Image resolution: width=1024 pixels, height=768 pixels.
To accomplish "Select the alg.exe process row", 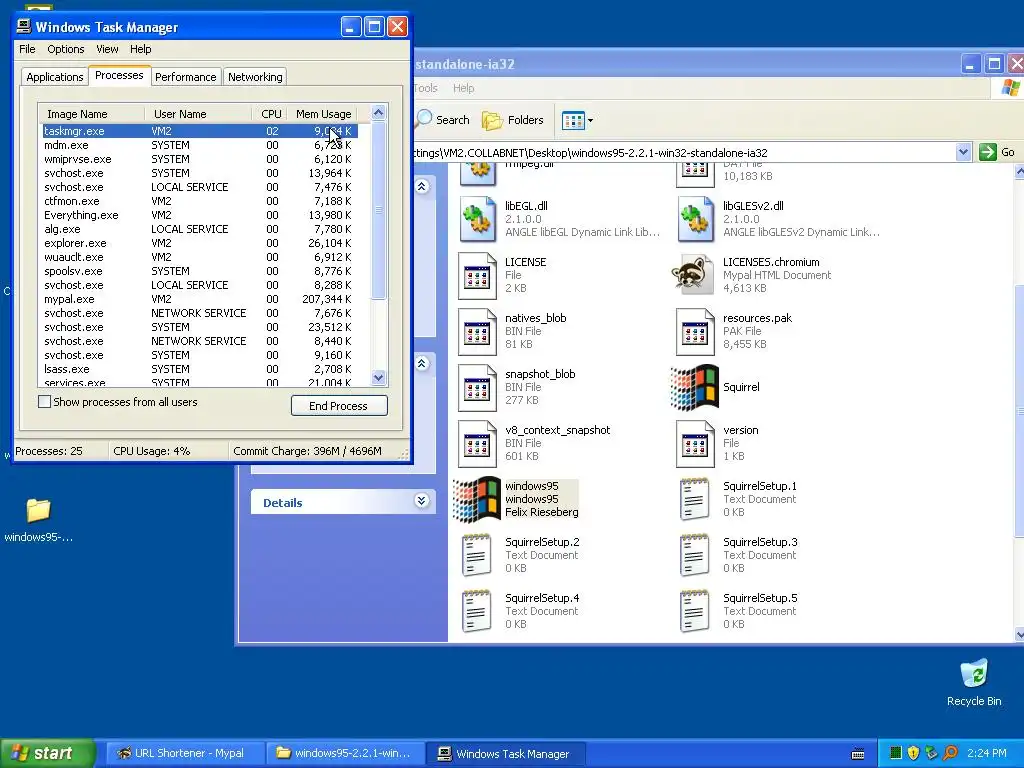I will tap(199, 229).
